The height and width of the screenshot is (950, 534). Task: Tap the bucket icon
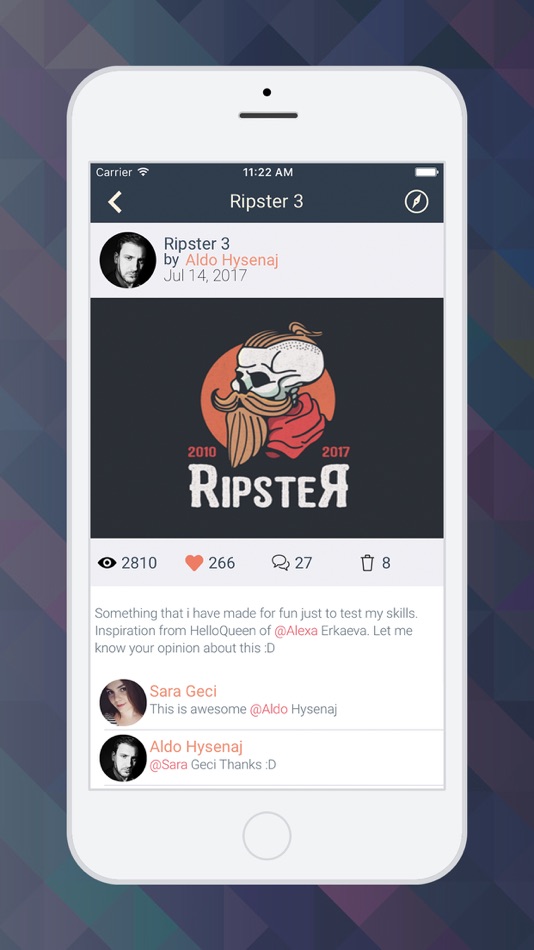(x=367, y=563)
